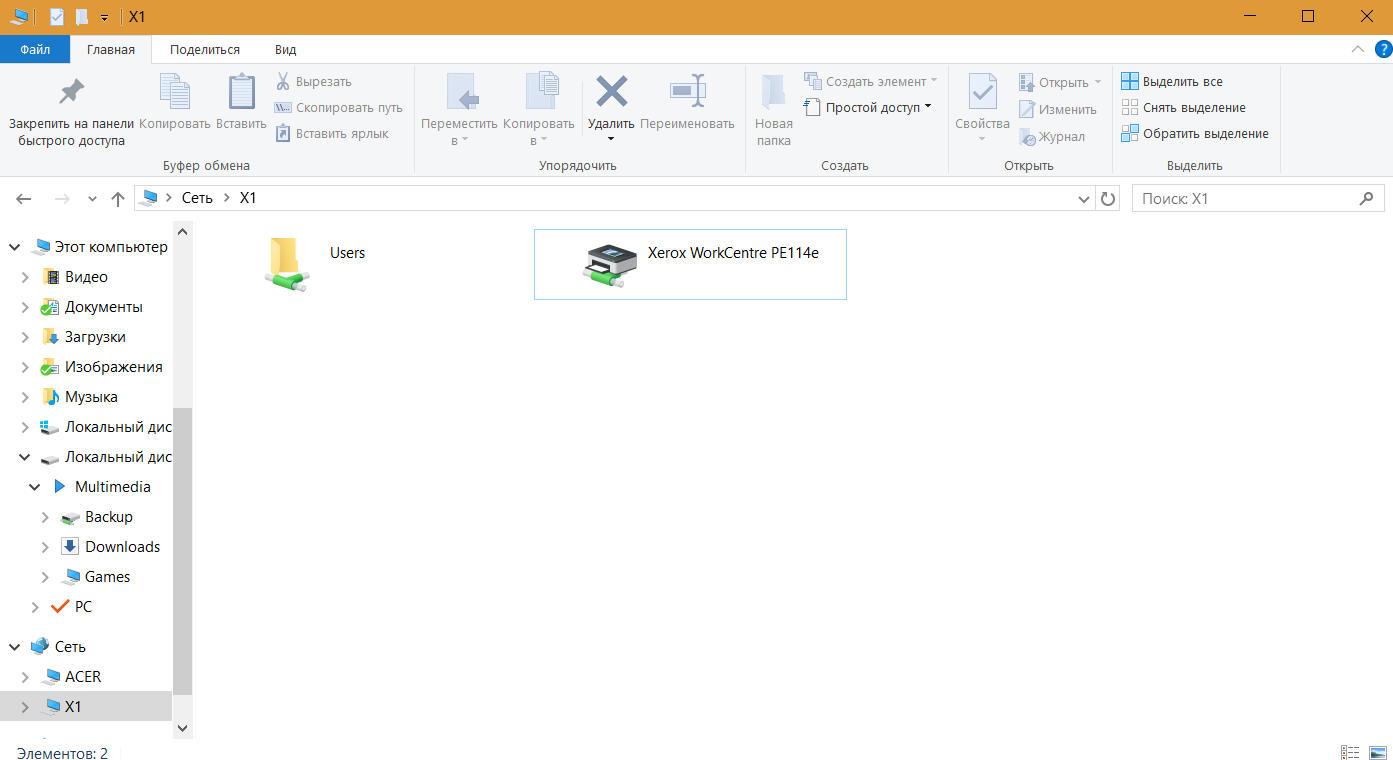The image size is (1393, 760).
Task: Click New folder icon in title bar
Action: tap(82, 17)
